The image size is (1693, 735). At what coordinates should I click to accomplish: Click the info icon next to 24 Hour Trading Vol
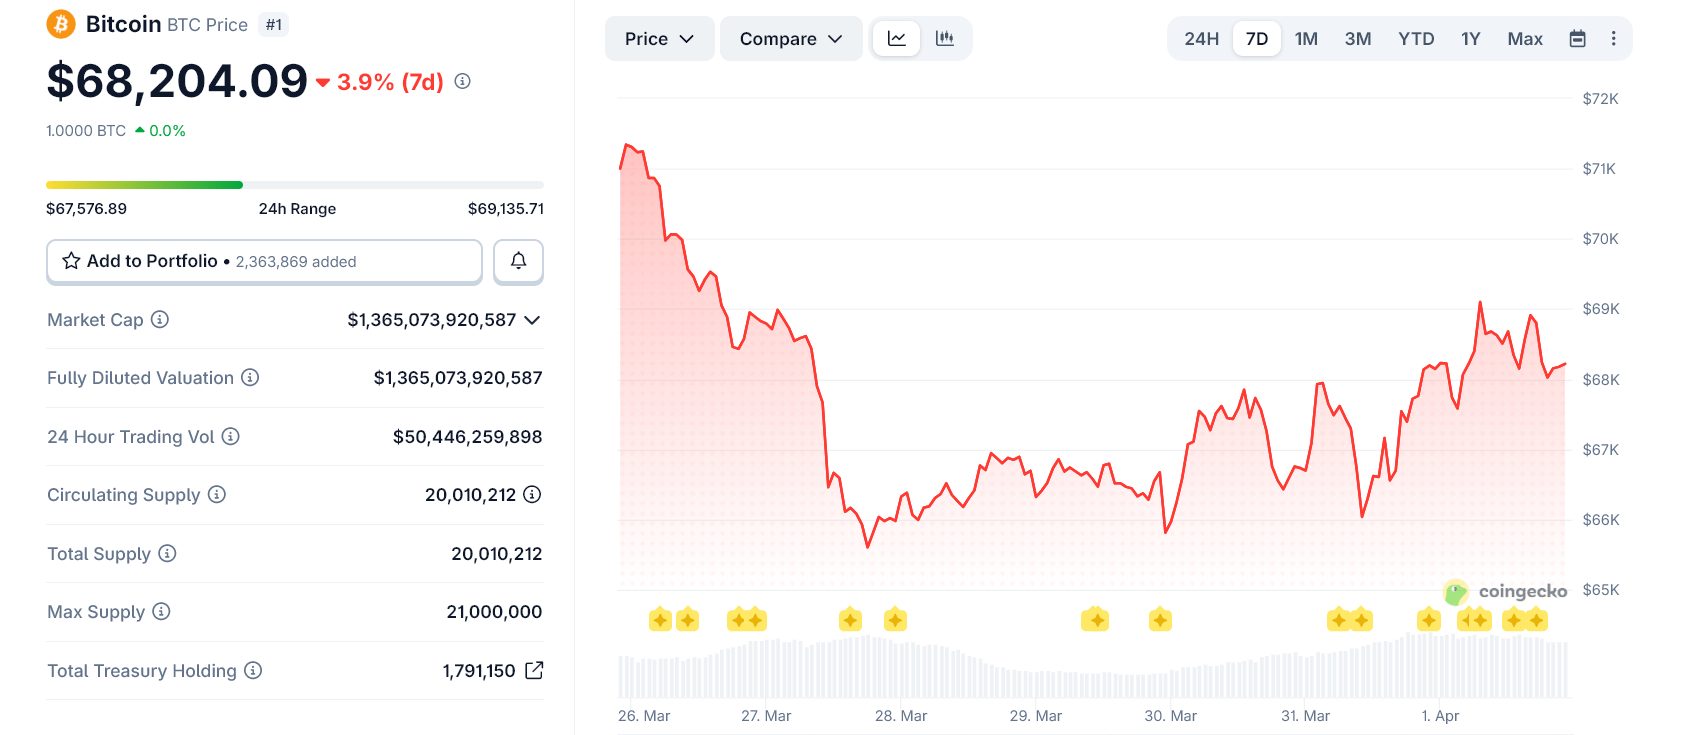231,437
